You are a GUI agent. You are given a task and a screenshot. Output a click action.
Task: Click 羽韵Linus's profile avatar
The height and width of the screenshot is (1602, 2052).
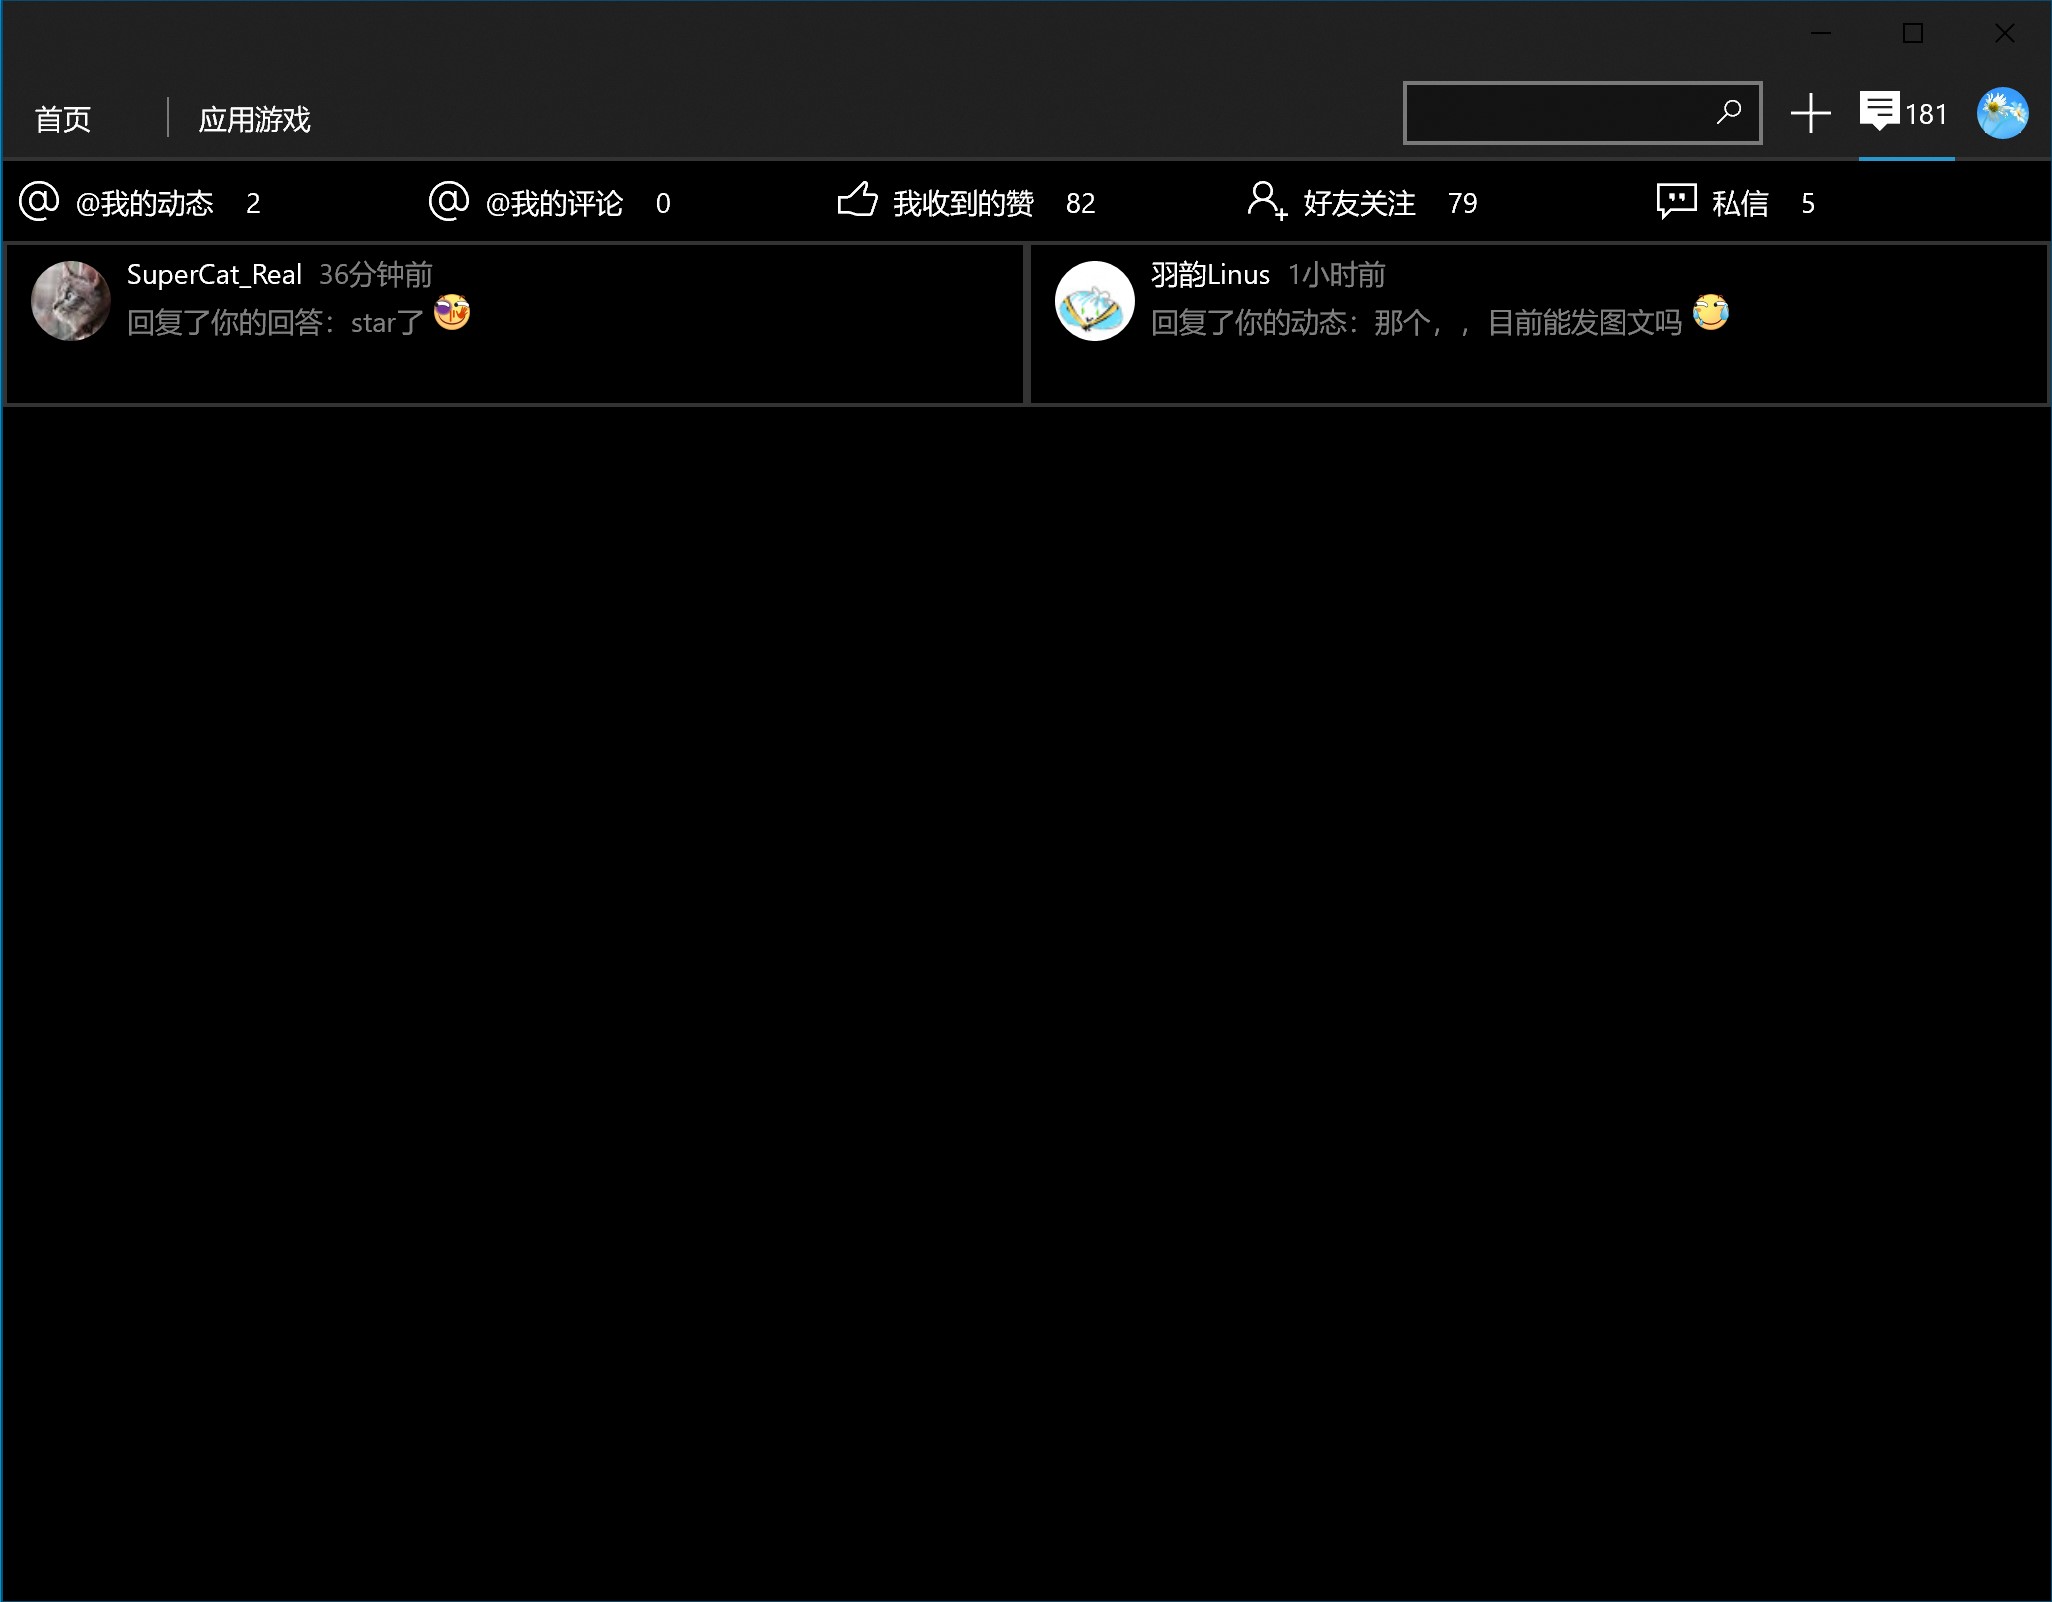(1095, 301)
